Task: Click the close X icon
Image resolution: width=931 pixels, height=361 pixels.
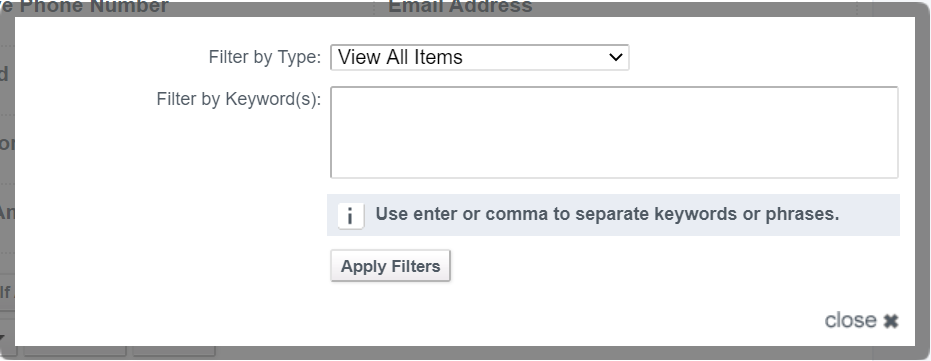Action: (891, 321)
